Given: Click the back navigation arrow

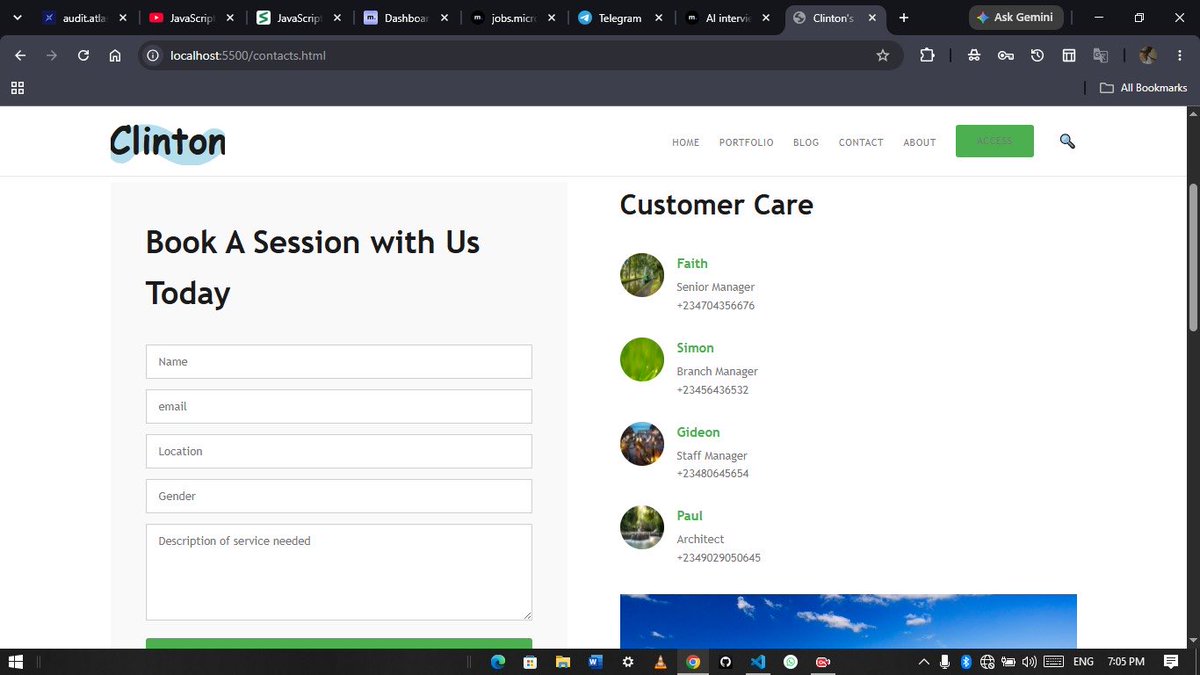Looking at the screenshot, I should pyautogui.click(x=20, y=56).
